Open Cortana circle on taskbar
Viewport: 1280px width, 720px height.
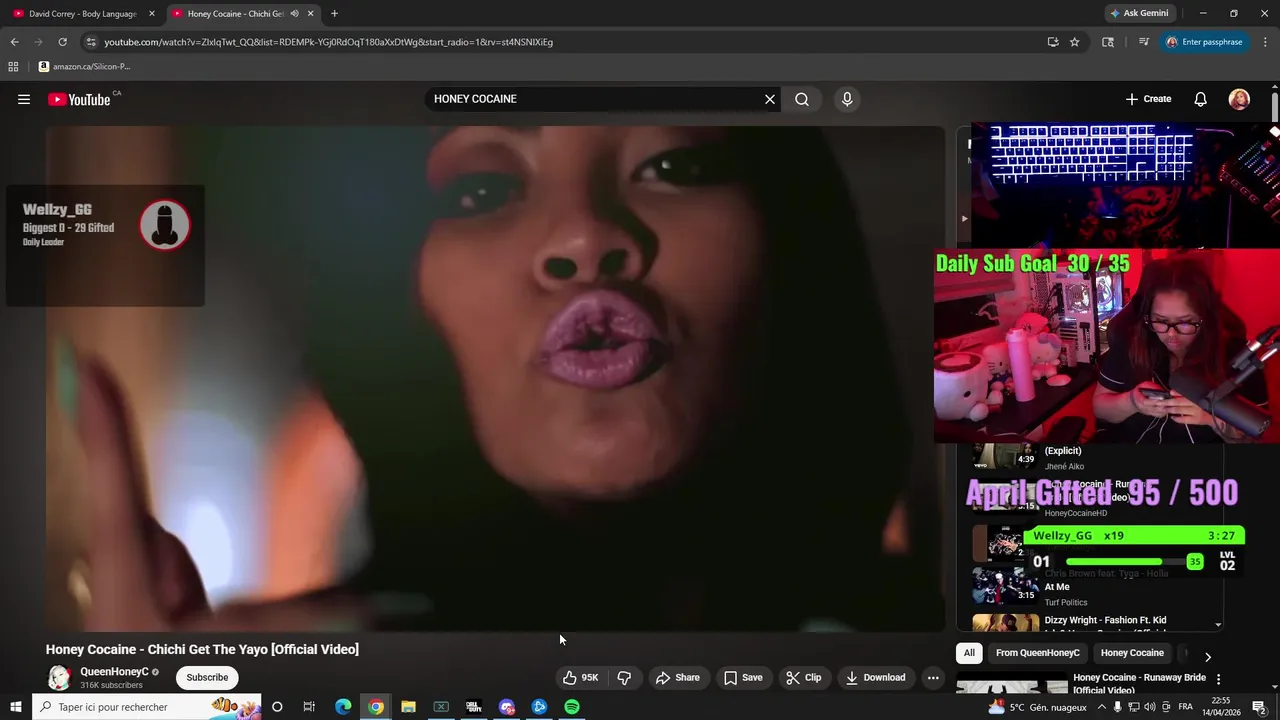point(277,707)
